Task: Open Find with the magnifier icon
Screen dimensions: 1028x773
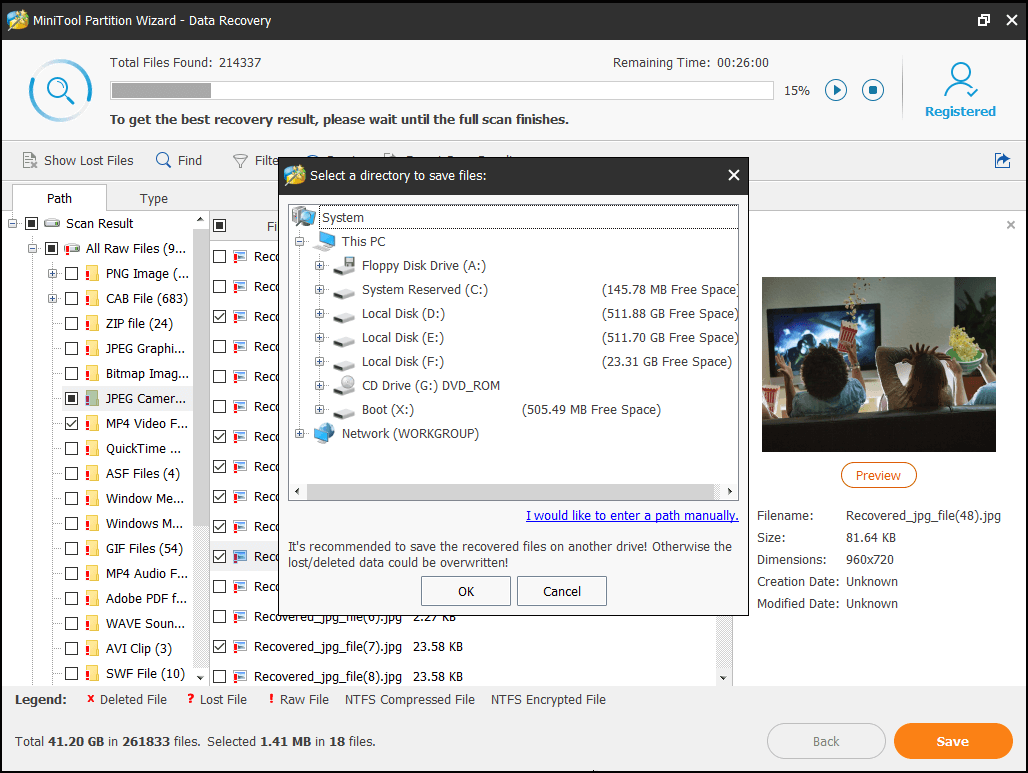Action: [x=163, y=160]
